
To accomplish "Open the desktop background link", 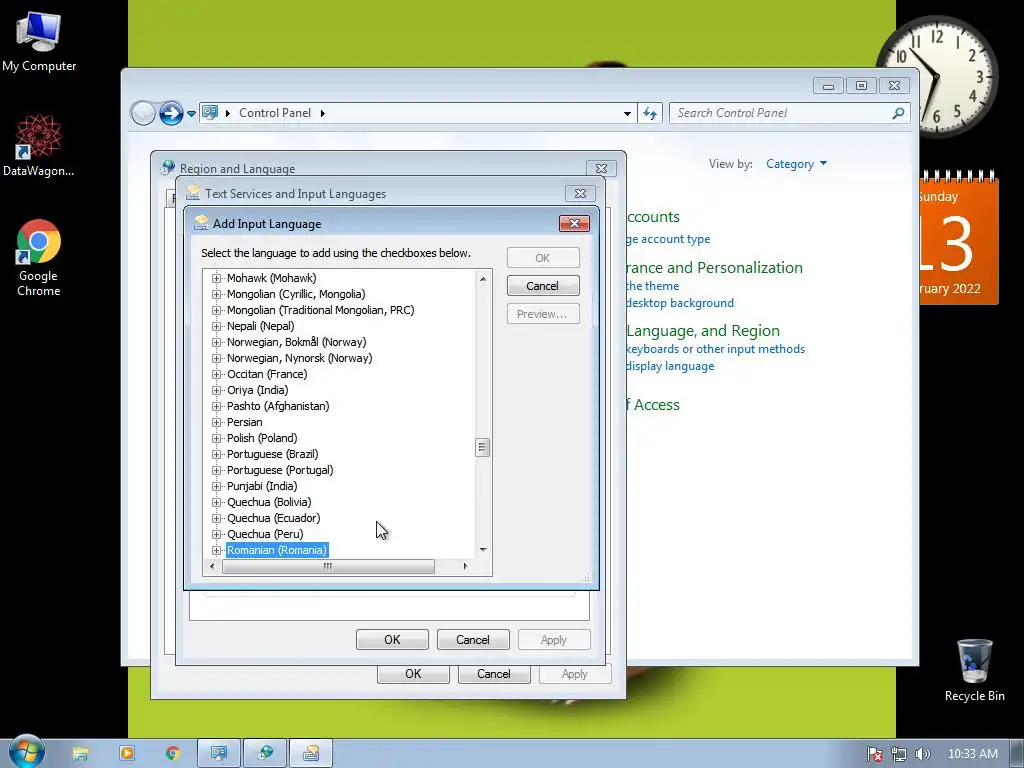I will click(679, 303).
